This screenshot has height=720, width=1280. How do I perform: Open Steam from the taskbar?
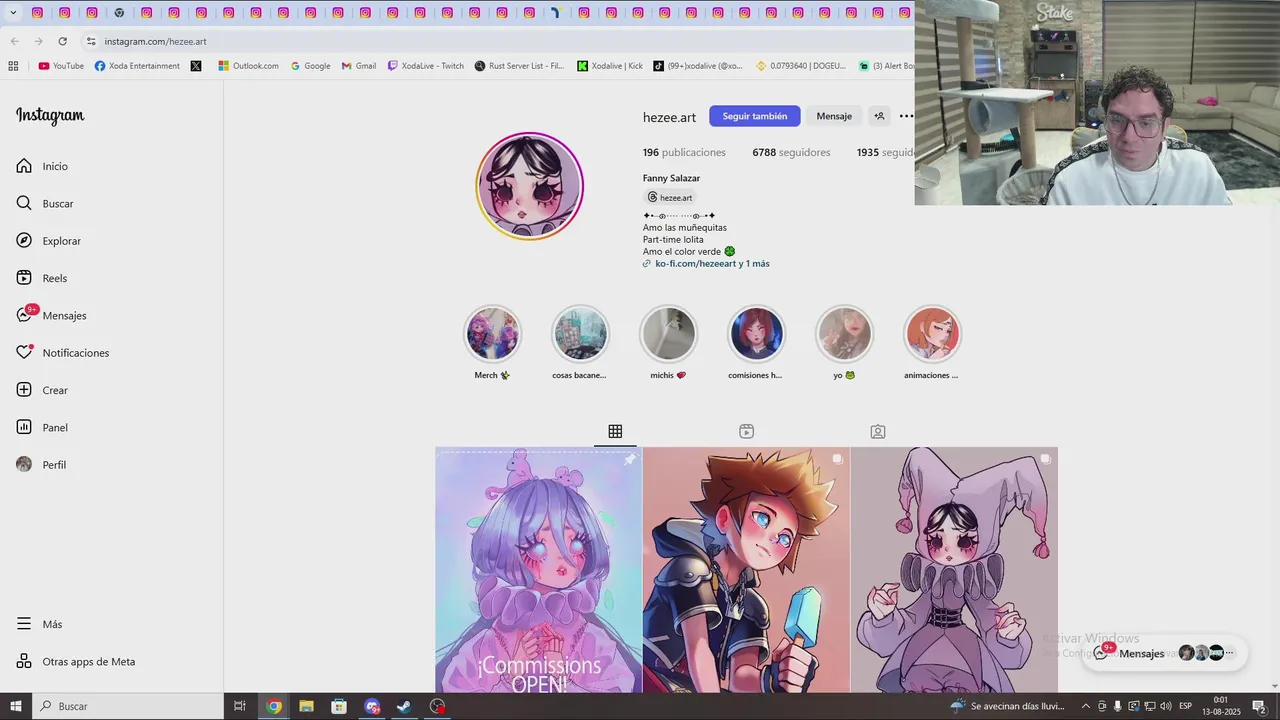pyautogui.click(x=404, y=706)
